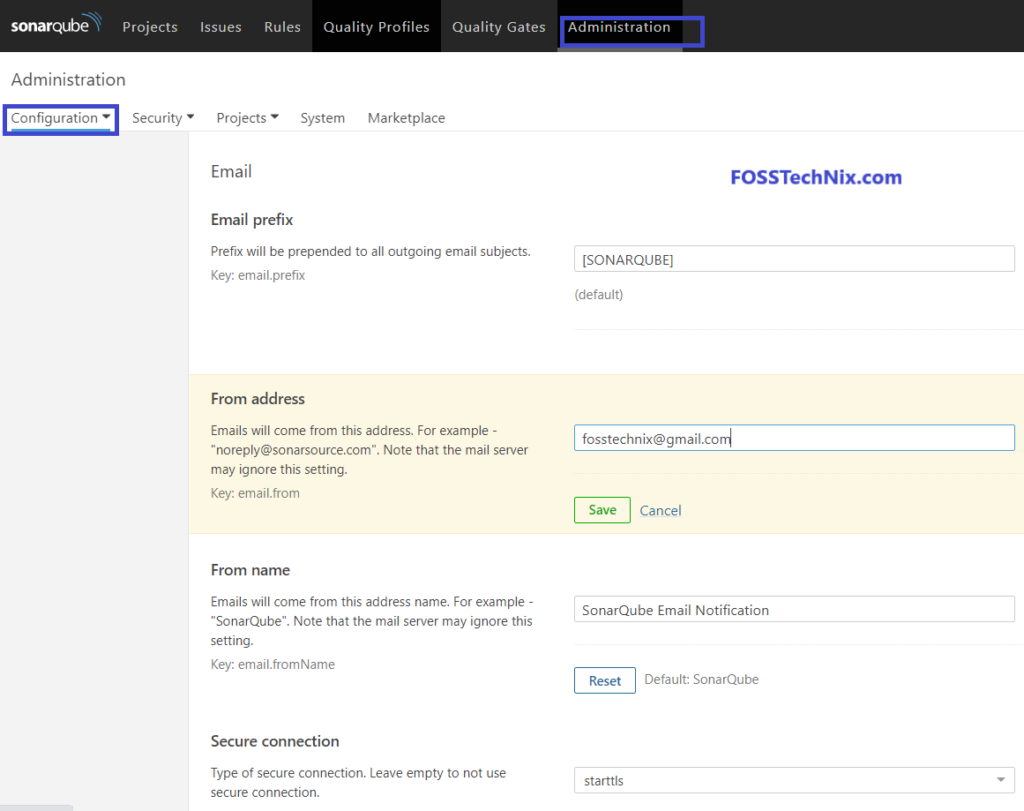Reset From name to default
Viewport: 1024px width, 811px height.
point(605,681)
